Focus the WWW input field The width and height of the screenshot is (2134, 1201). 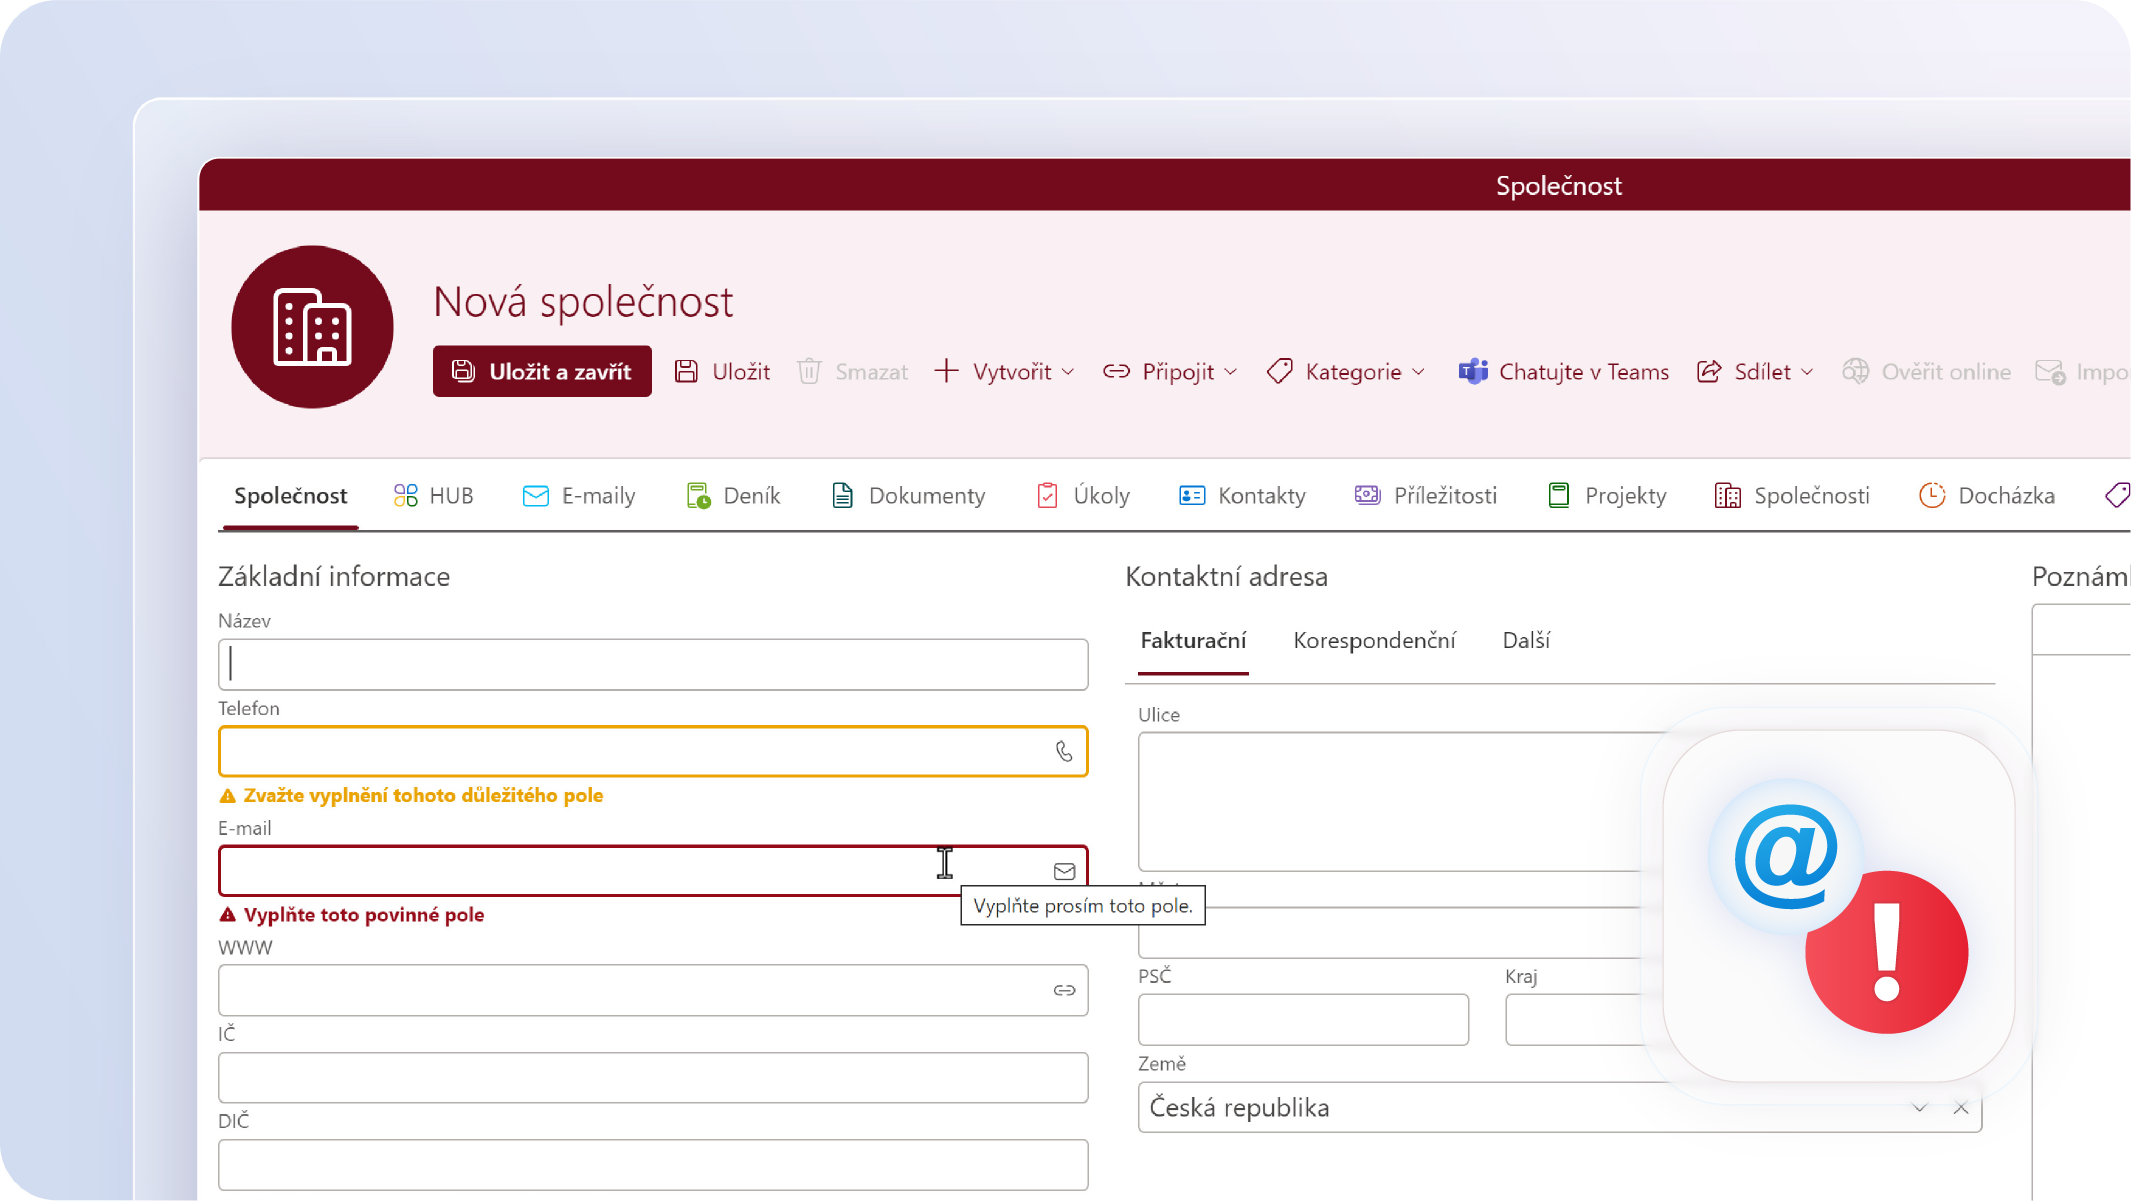coord(653,990)
